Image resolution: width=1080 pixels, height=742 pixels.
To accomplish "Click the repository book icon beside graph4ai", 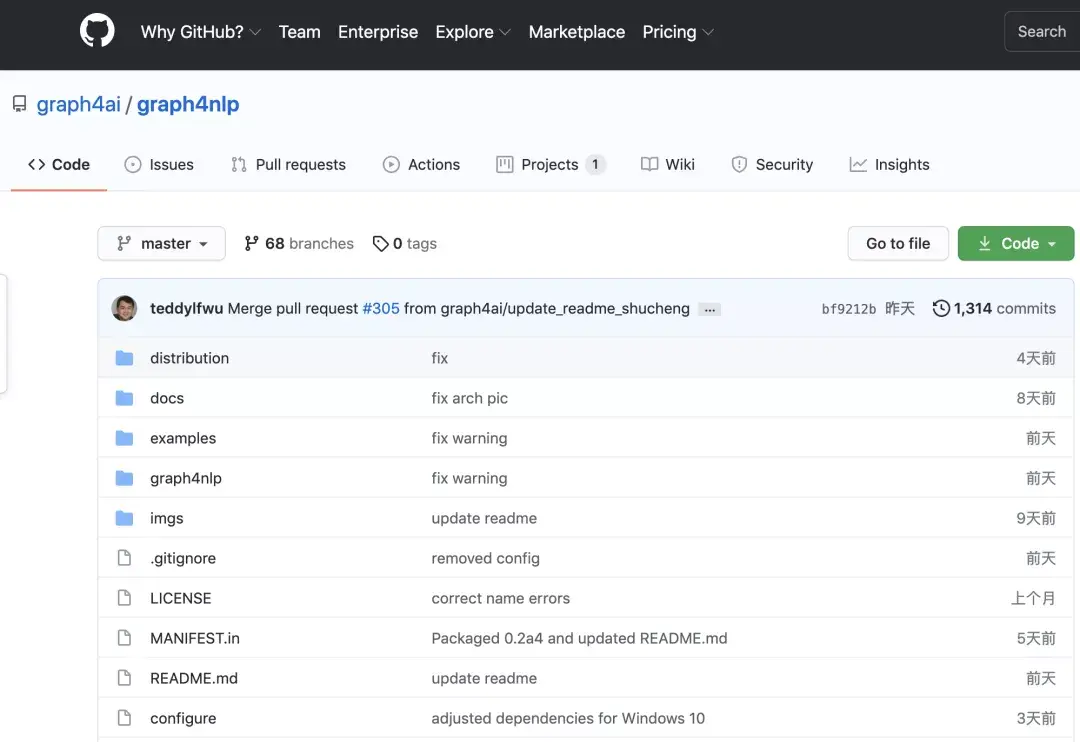I will pyautogui.click(x=19, y=104).
